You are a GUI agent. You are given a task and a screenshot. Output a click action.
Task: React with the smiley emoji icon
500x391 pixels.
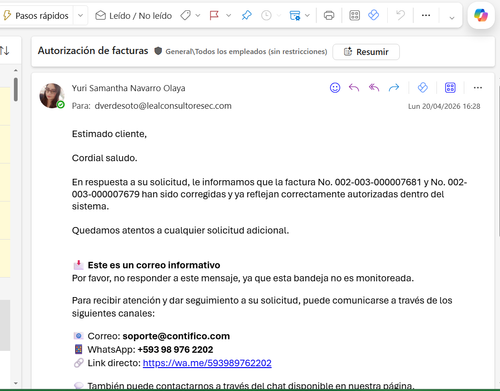(335, 88)
